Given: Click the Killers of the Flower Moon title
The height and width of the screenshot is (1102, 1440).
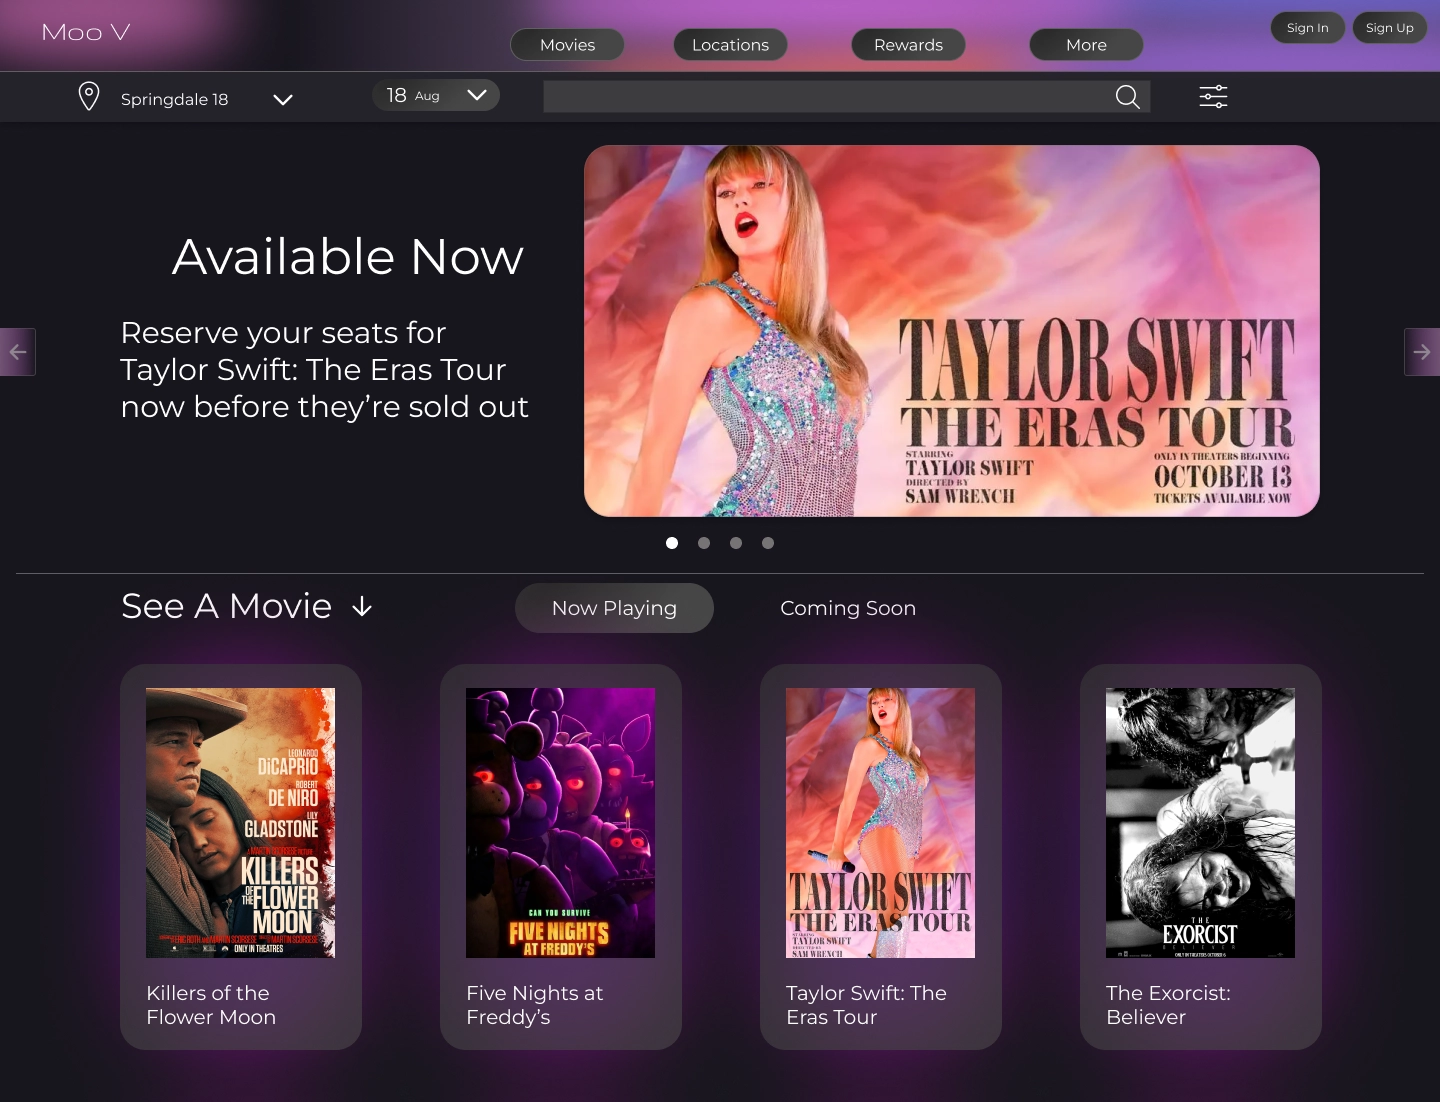Looking at the screenshot, I should click(x=211, y=1005).
